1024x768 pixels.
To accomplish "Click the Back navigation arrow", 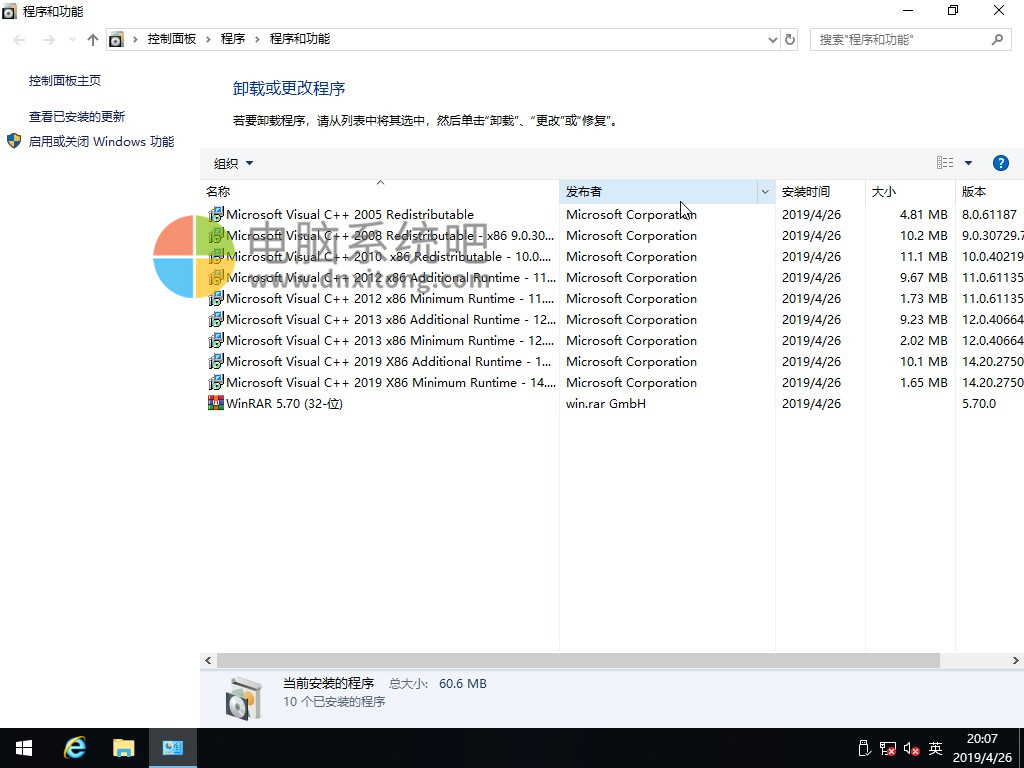I will pos(20,40).
